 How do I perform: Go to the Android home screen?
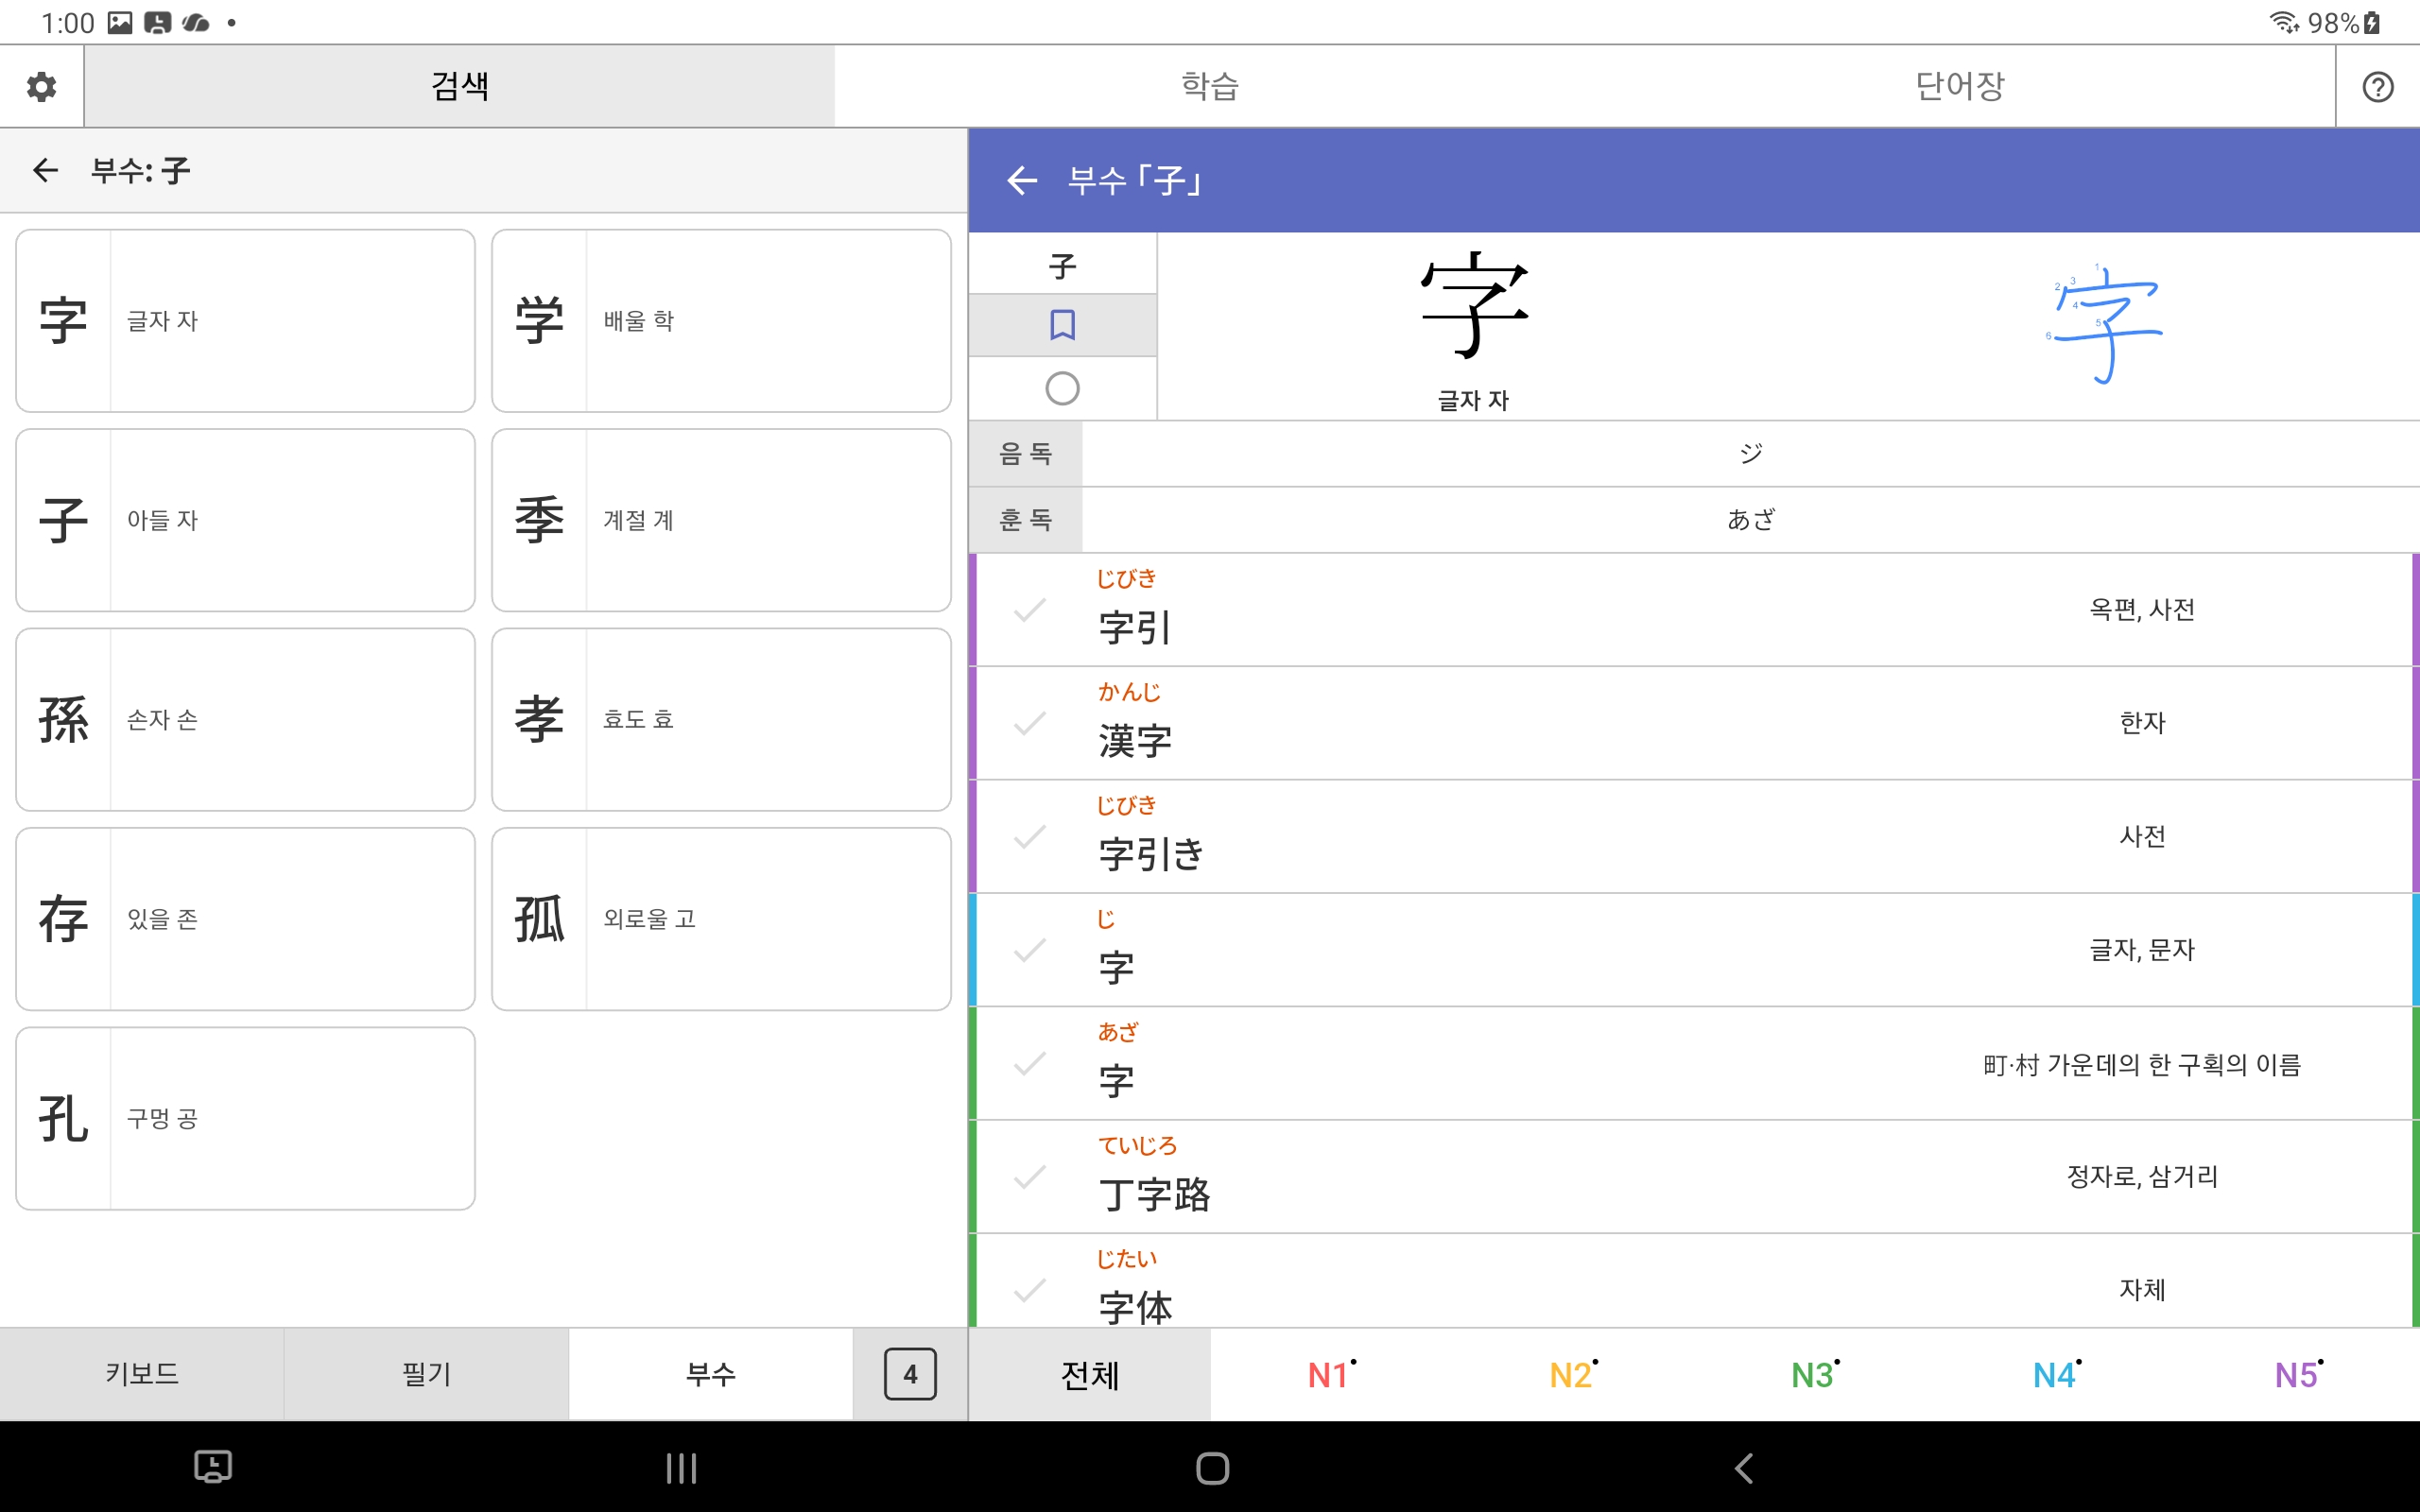point(1212,1468)
